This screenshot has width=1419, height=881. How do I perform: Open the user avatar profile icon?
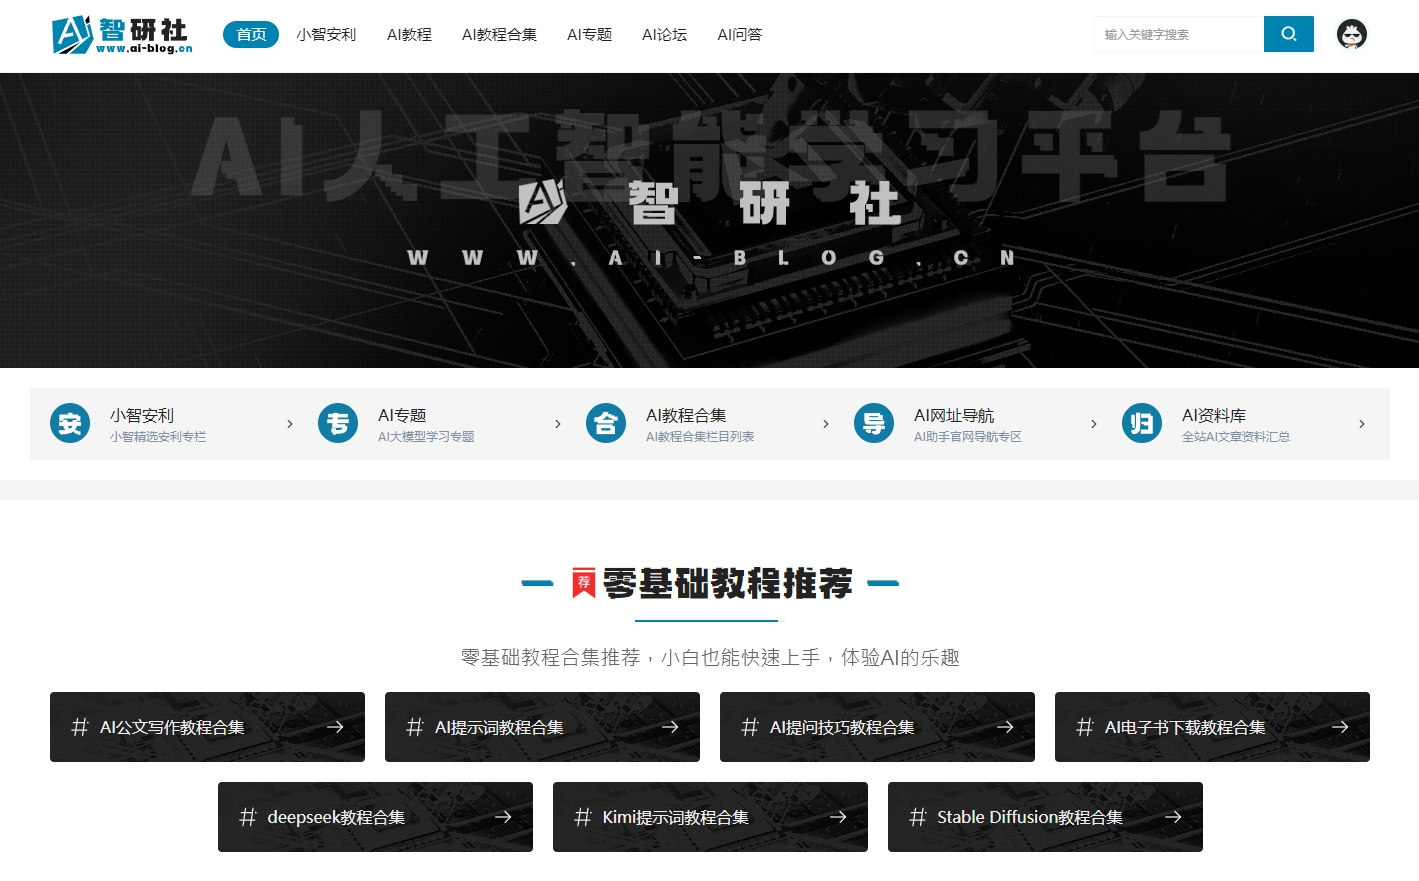(x=1351, y=34)
